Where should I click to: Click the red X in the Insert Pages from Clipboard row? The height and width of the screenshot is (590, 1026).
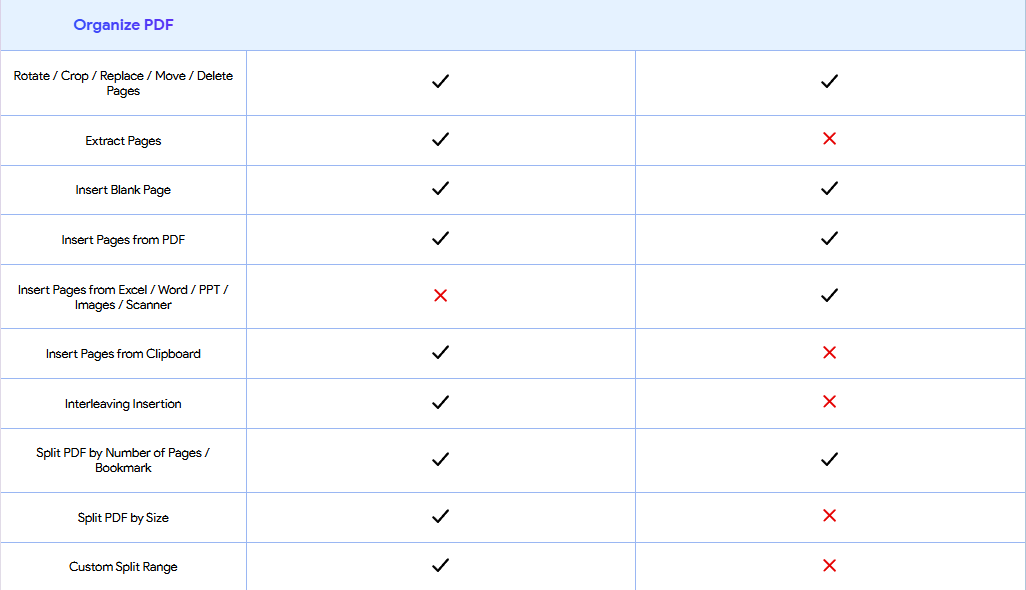point(829,353)
